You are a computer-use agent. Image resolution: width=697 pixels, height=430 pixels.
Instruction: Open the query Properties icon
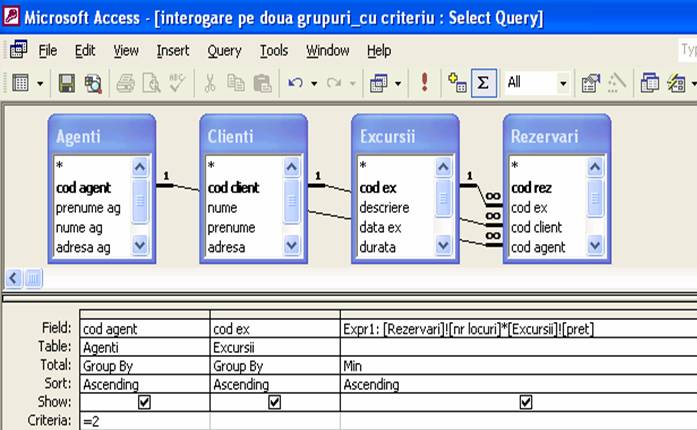[590, 84]
